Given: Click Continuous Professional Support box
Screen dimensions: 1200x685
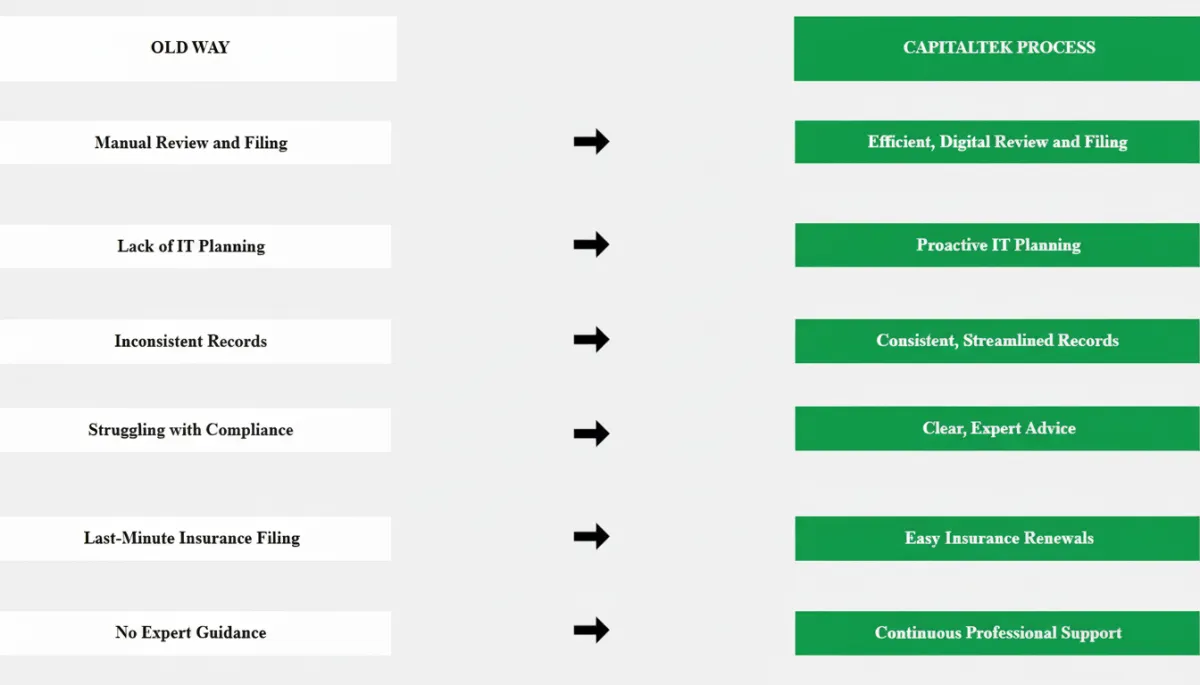Looking at the screenshot, I should pos(997,633).
